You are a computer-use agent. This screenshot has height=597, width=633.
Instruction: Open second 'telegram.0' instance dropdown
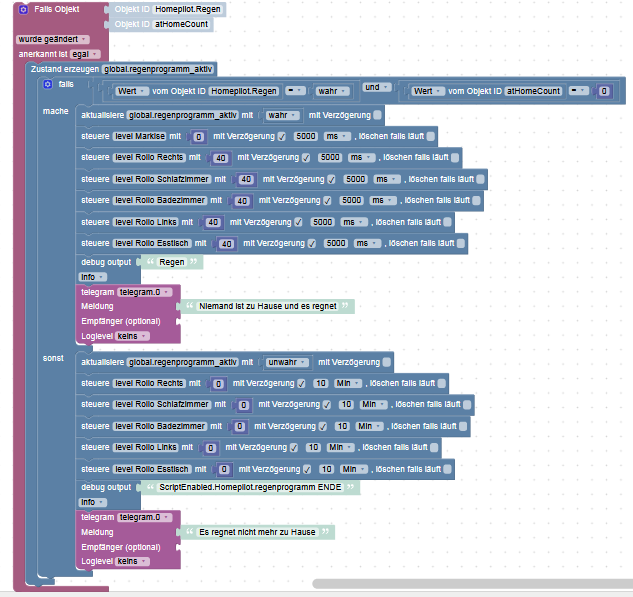[x=144, y=517]
